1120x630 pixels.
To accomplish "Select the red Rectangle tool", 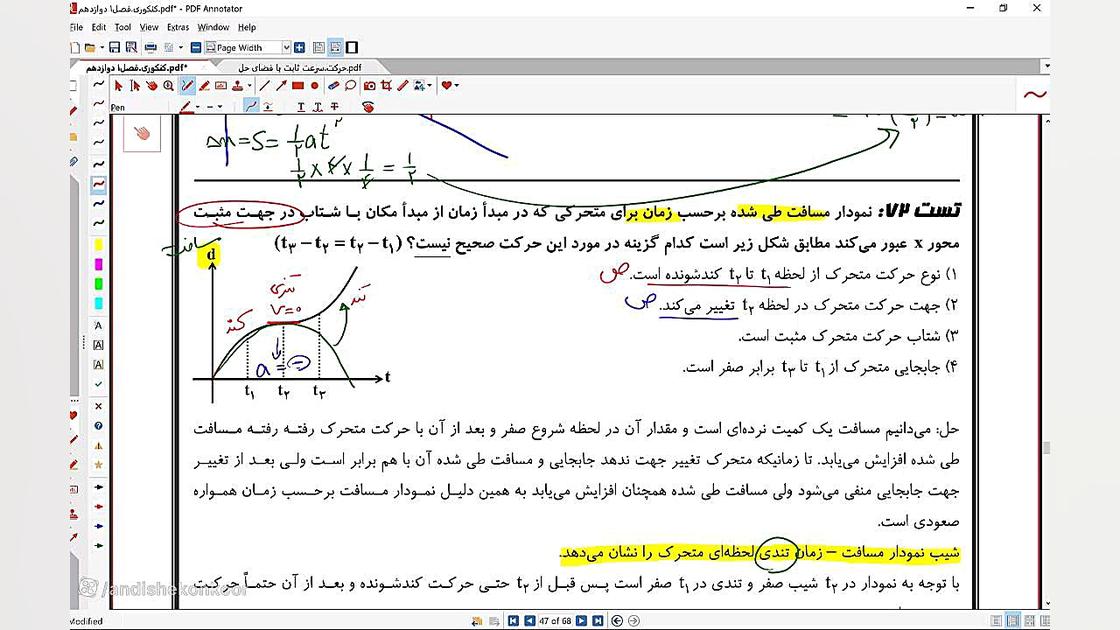I will (298, 86).
